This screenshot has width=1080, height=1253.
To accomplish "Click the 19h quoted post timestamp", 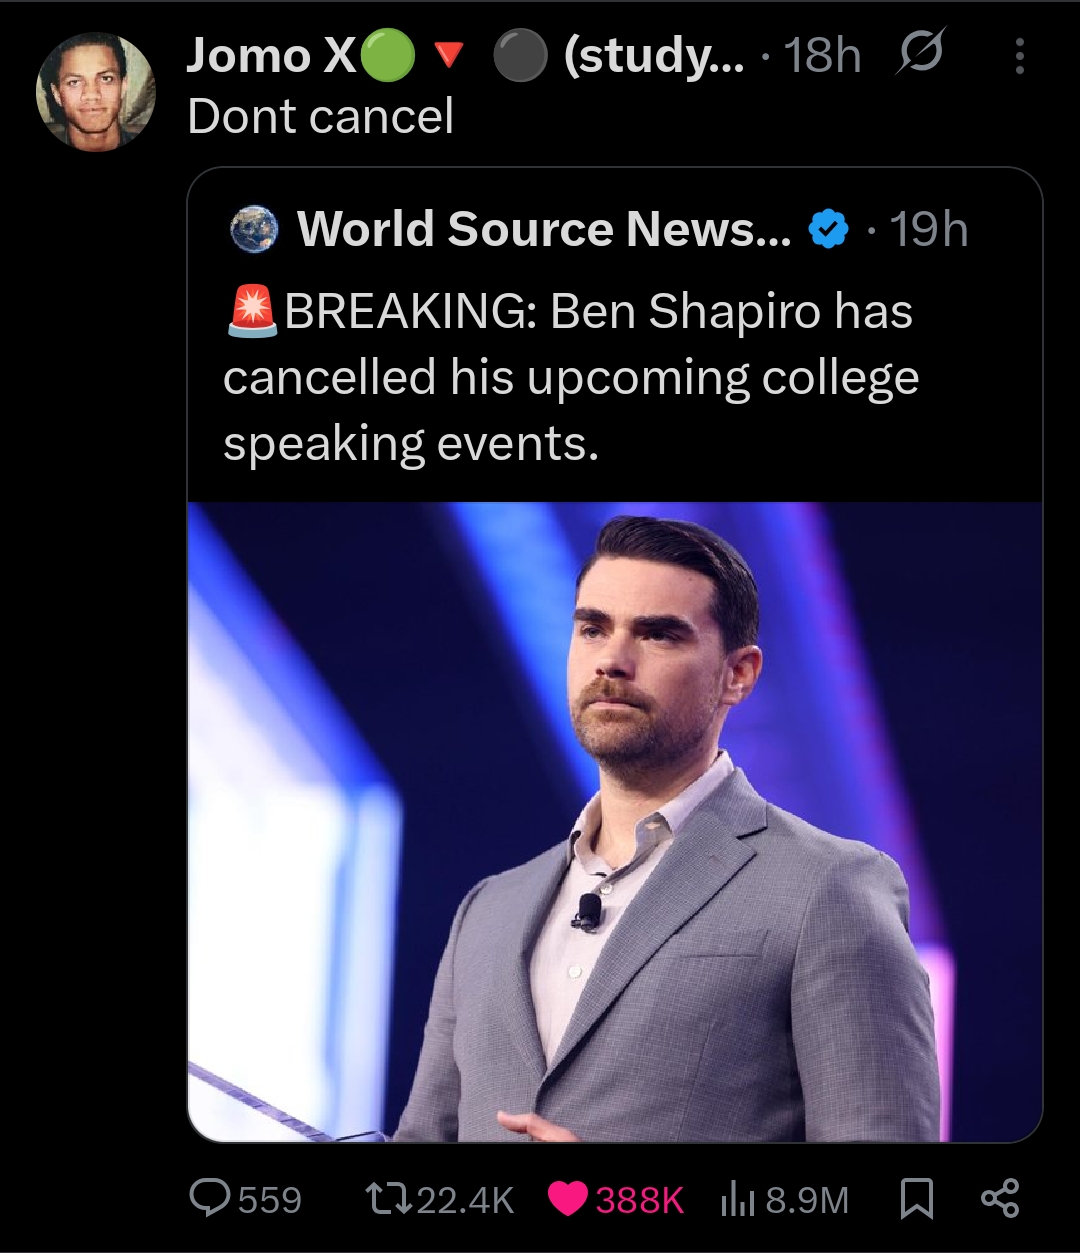I will (929, 230).
